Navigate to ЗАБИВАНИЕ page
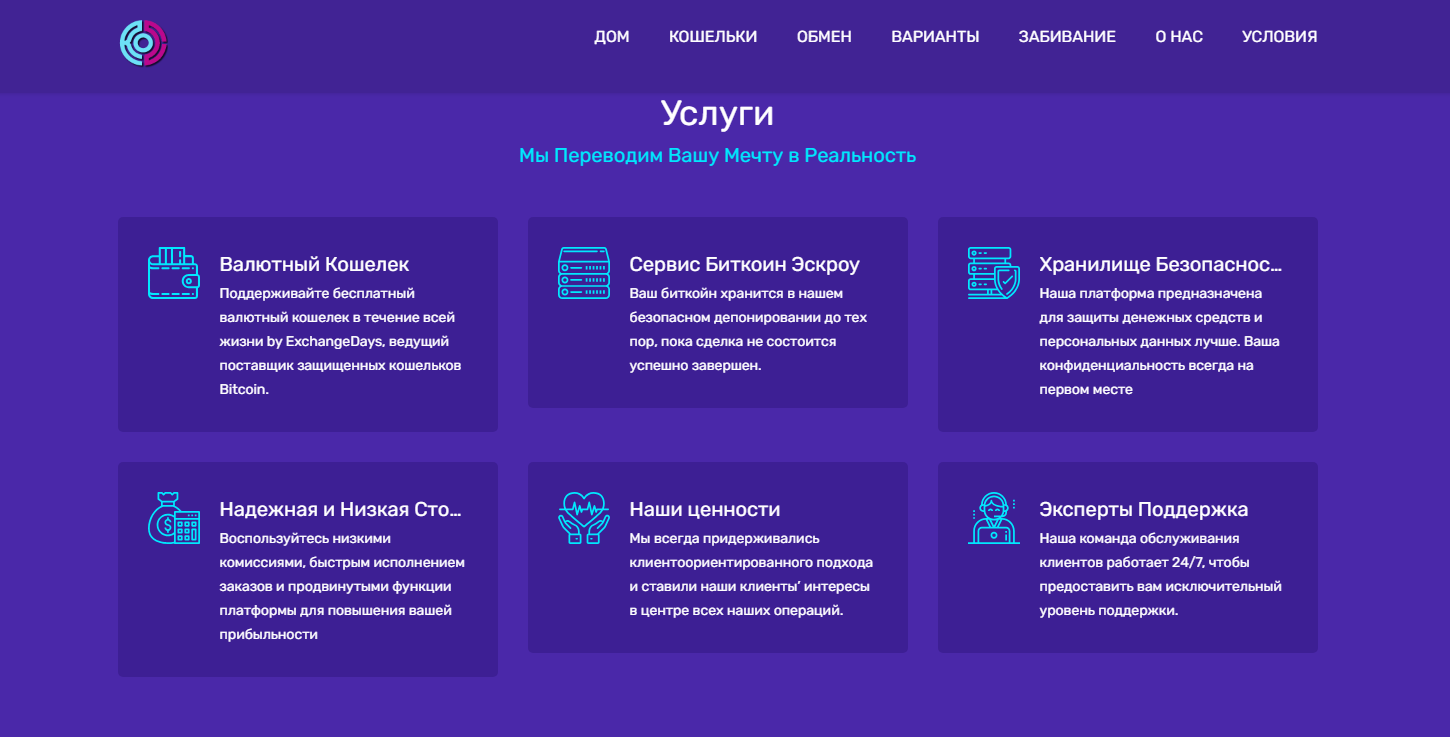Image resolution: width=1450 pixels, height=737 pixels. [x=1067, y=37]
